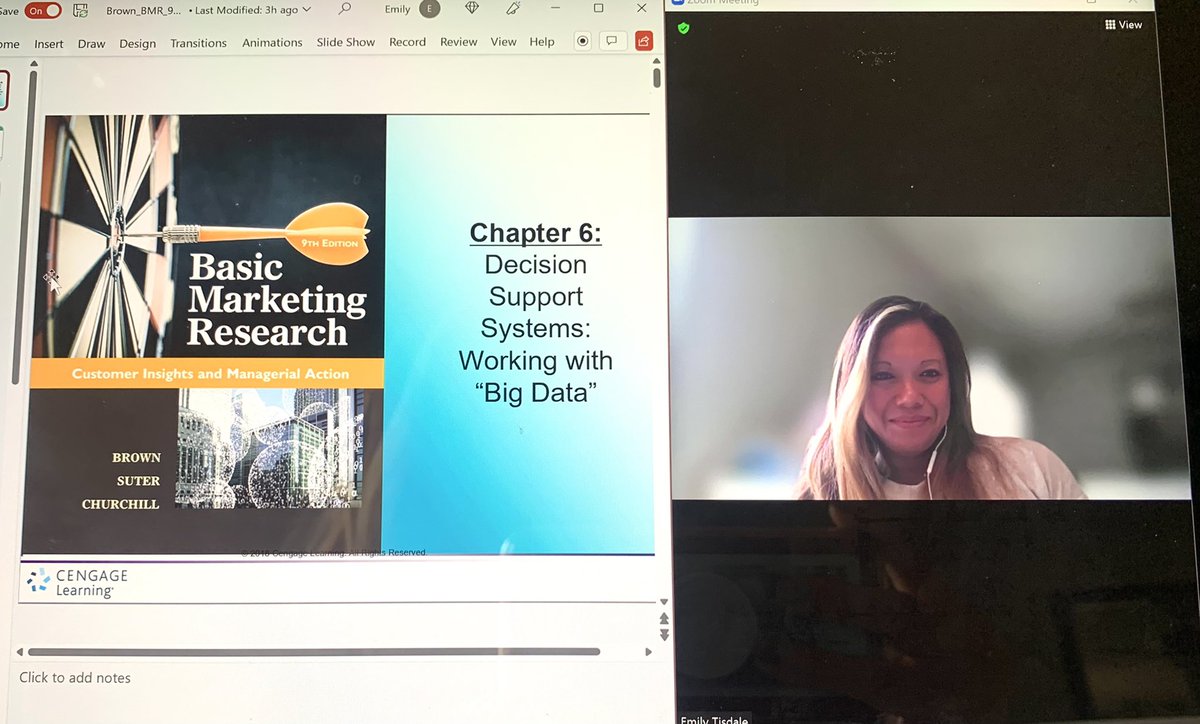
Task: Click the record circle icon in ribbon
Action: point(583,41)
